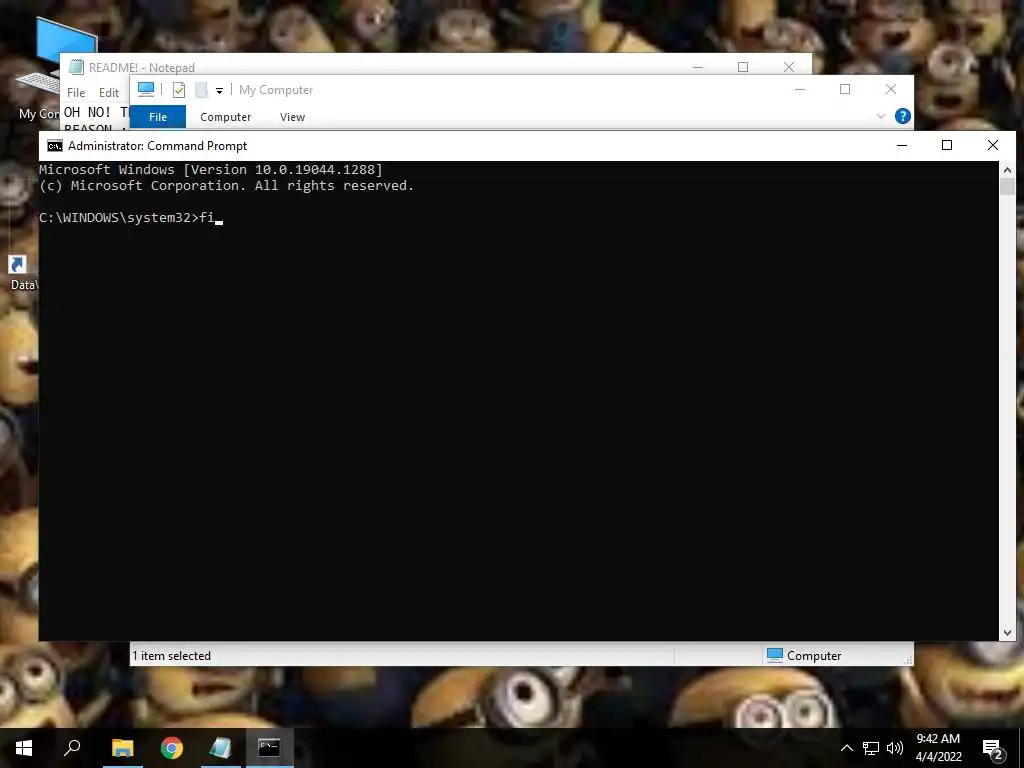Open network status tray icon
The image size is (1024, 768).
[871, 748]
